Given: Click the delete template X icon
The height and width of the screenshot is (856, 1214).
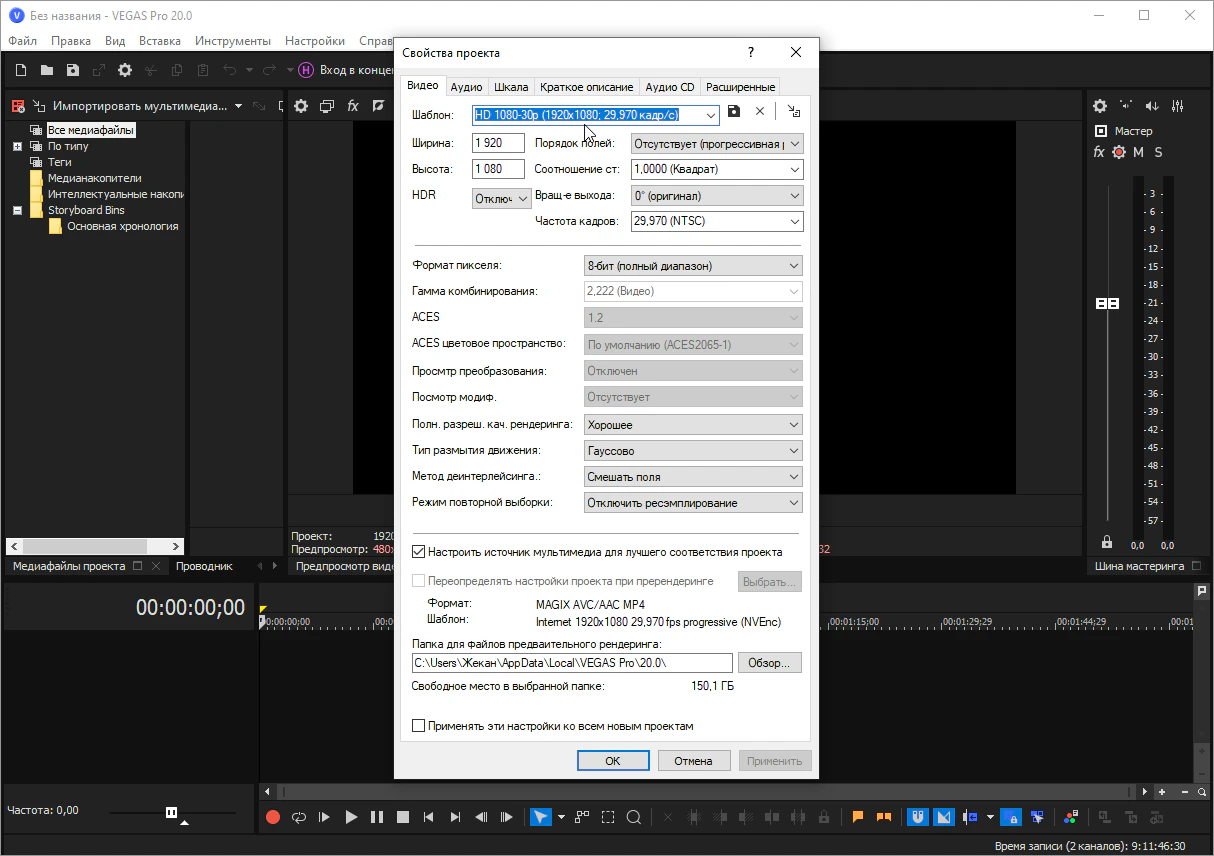Looking at the screenshot, I should (760, 112).
